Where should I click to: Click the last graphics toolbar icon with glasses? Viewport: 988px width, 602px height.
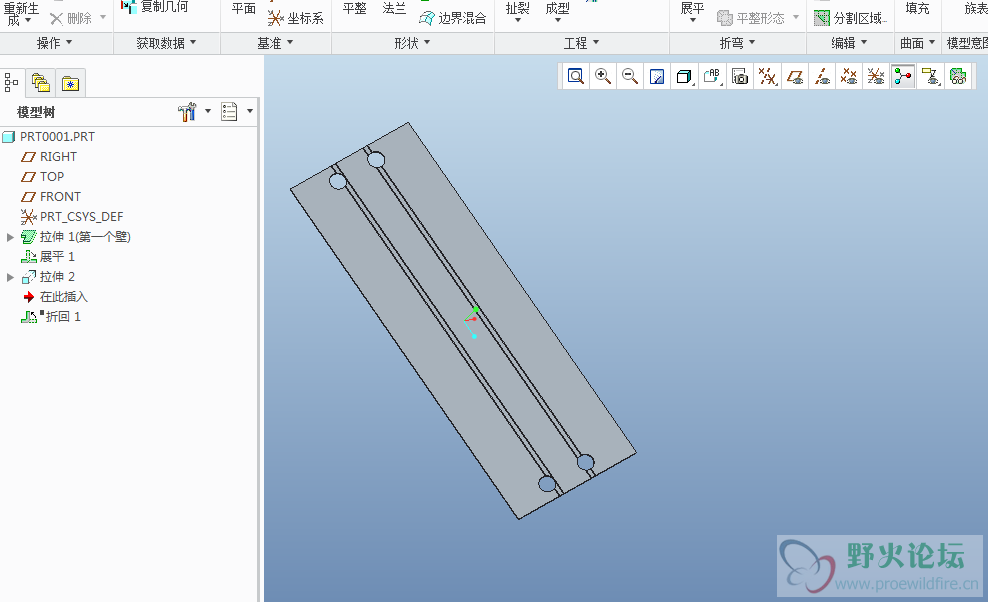pos(958,77)
